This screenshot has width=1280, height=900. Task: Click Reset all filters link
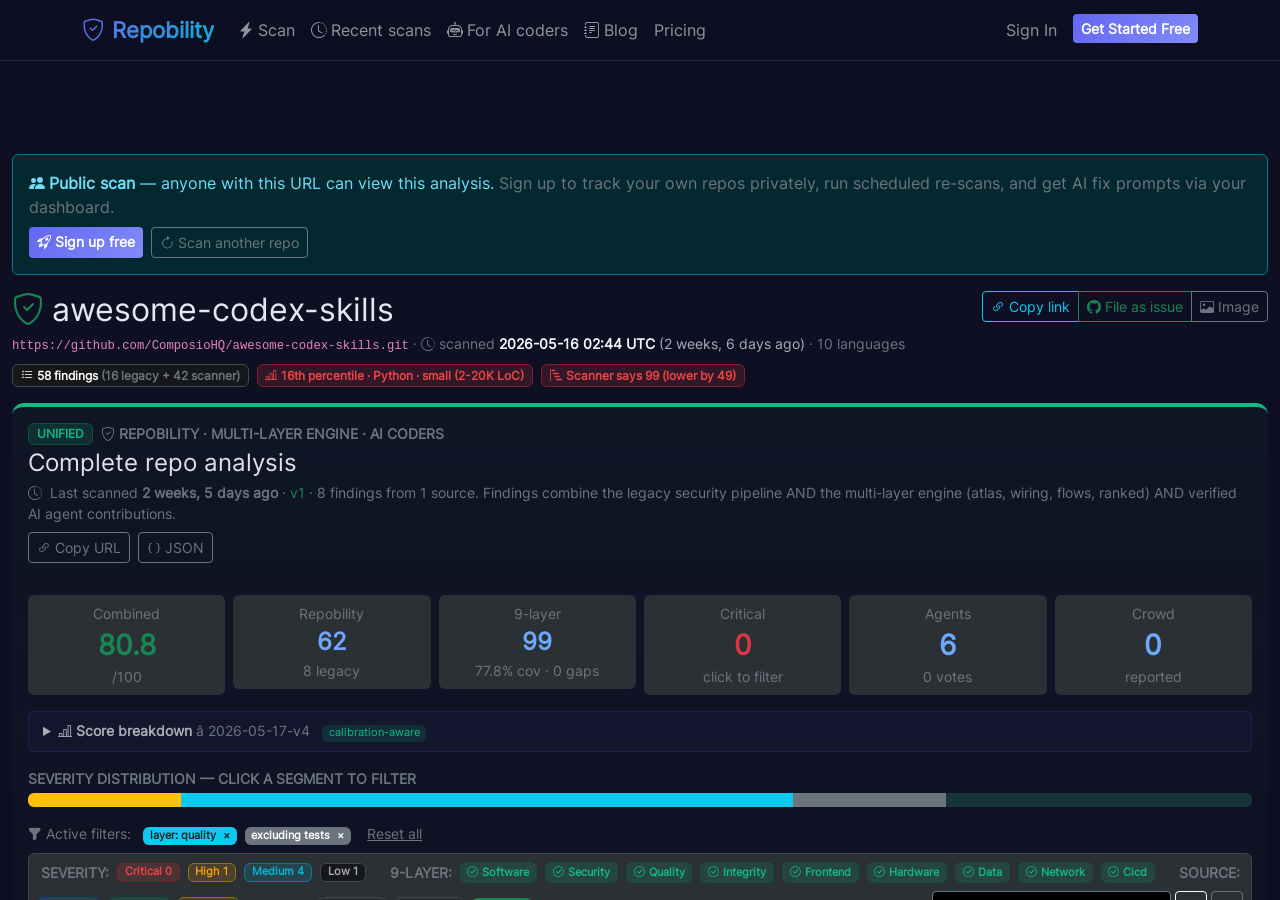[x=394, y=834]
